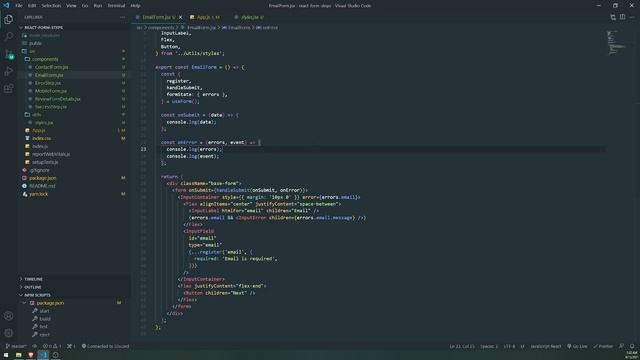This screenshot has height=360, width=640.
Task: Open the feedback icon in status bar
Action: [x=621, y=346]
